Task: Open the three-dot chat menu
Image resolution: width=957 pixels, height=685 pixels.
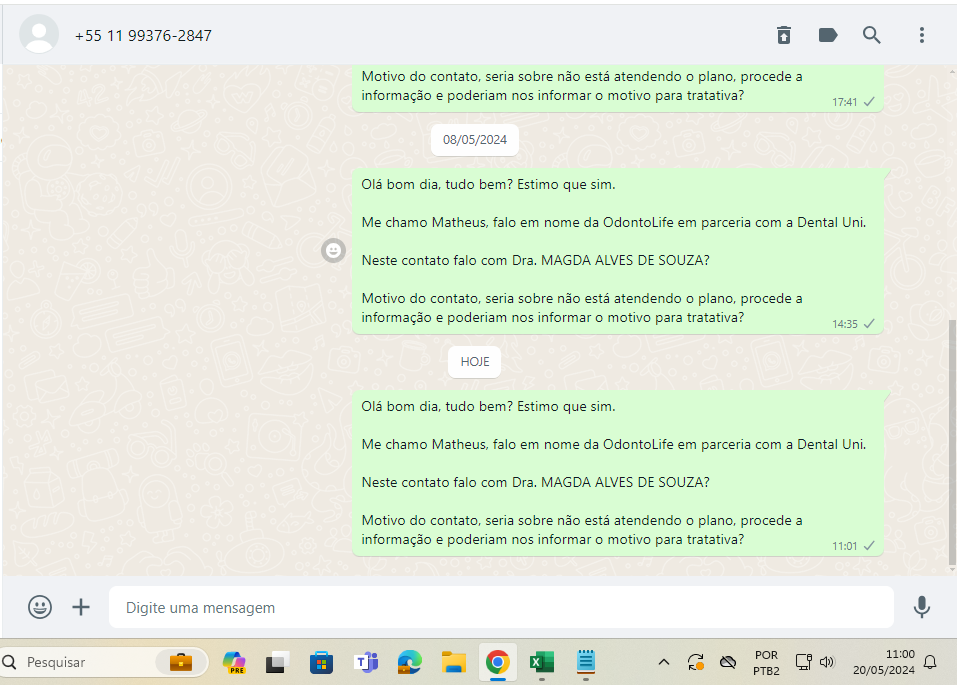Action: [922, 35]
